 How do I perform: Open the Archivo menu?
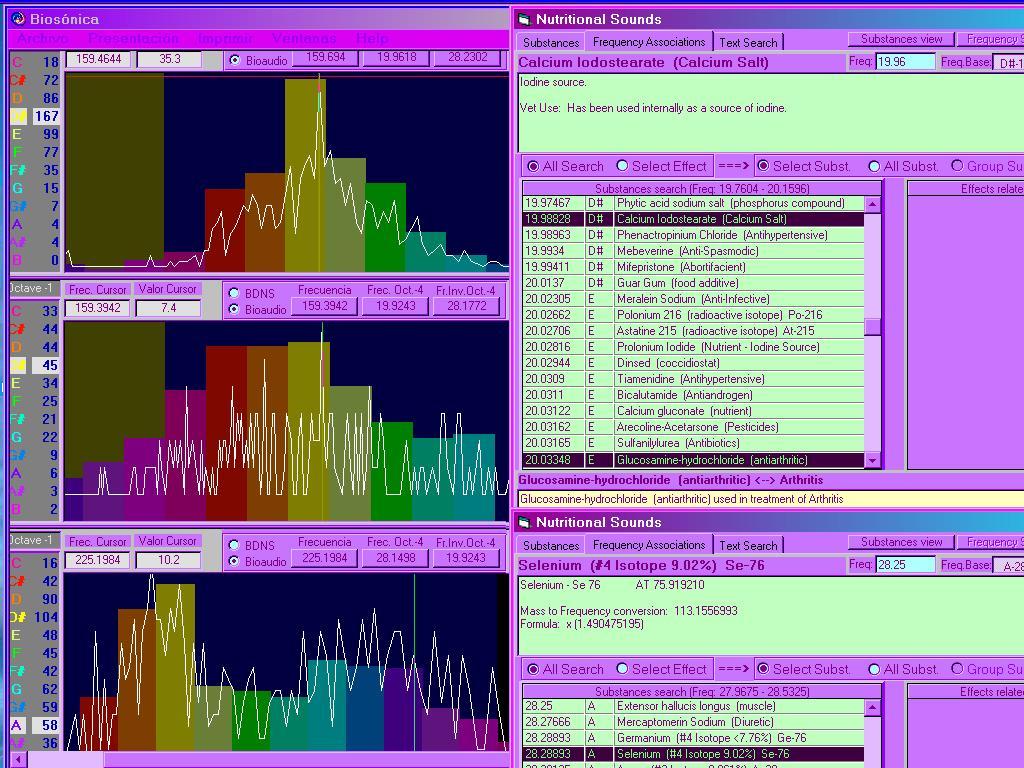pos(43,39)
